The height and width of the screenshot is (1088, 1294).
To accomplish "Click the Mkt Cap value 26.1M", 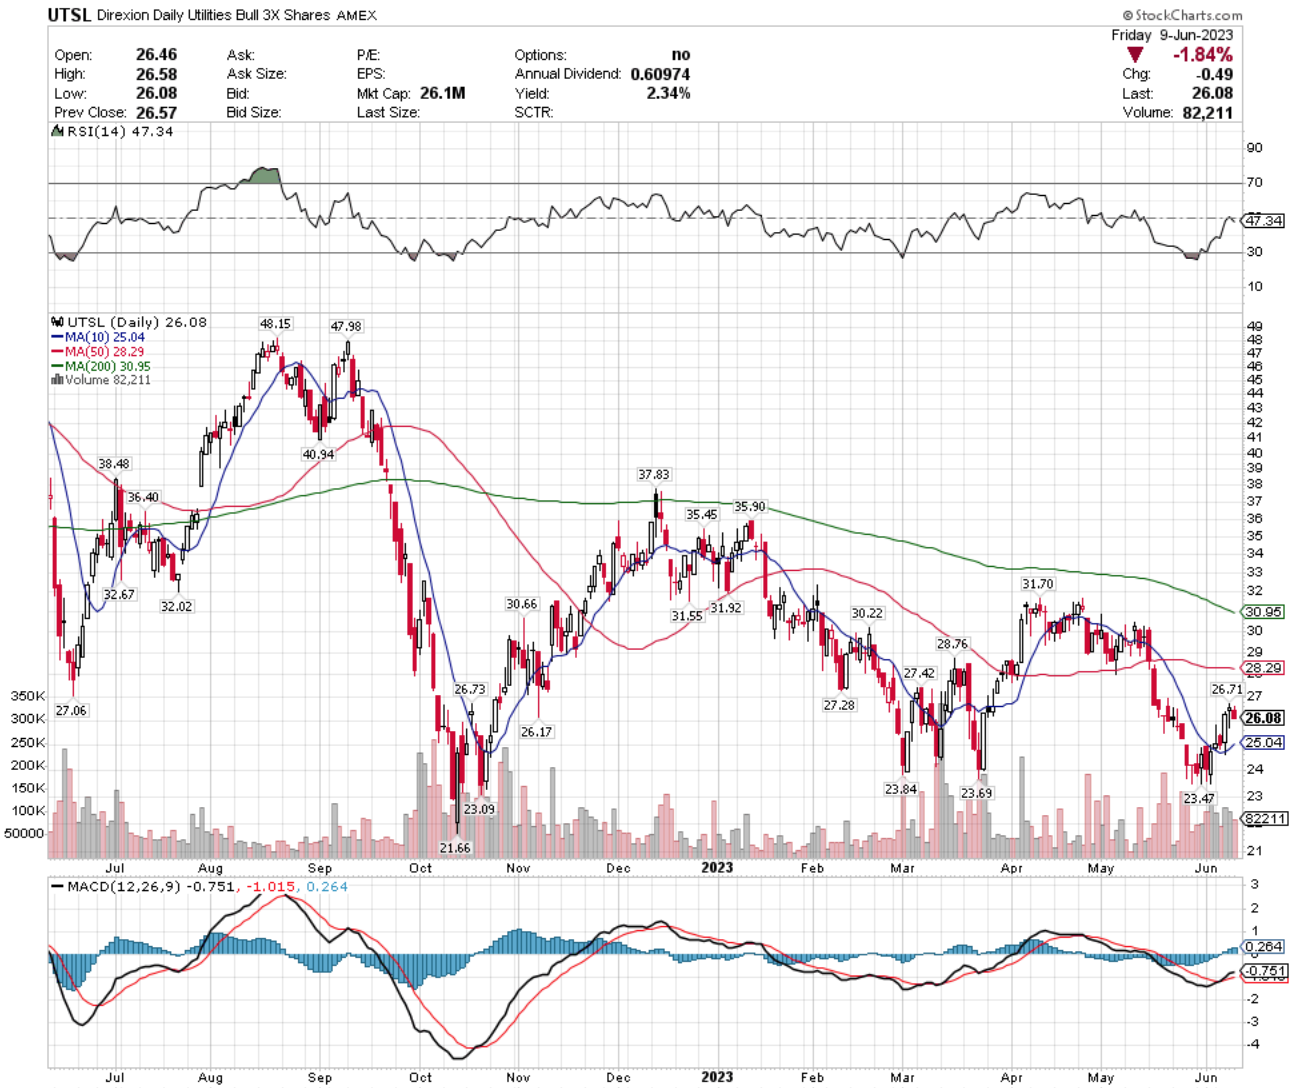I will pos(442,93).
